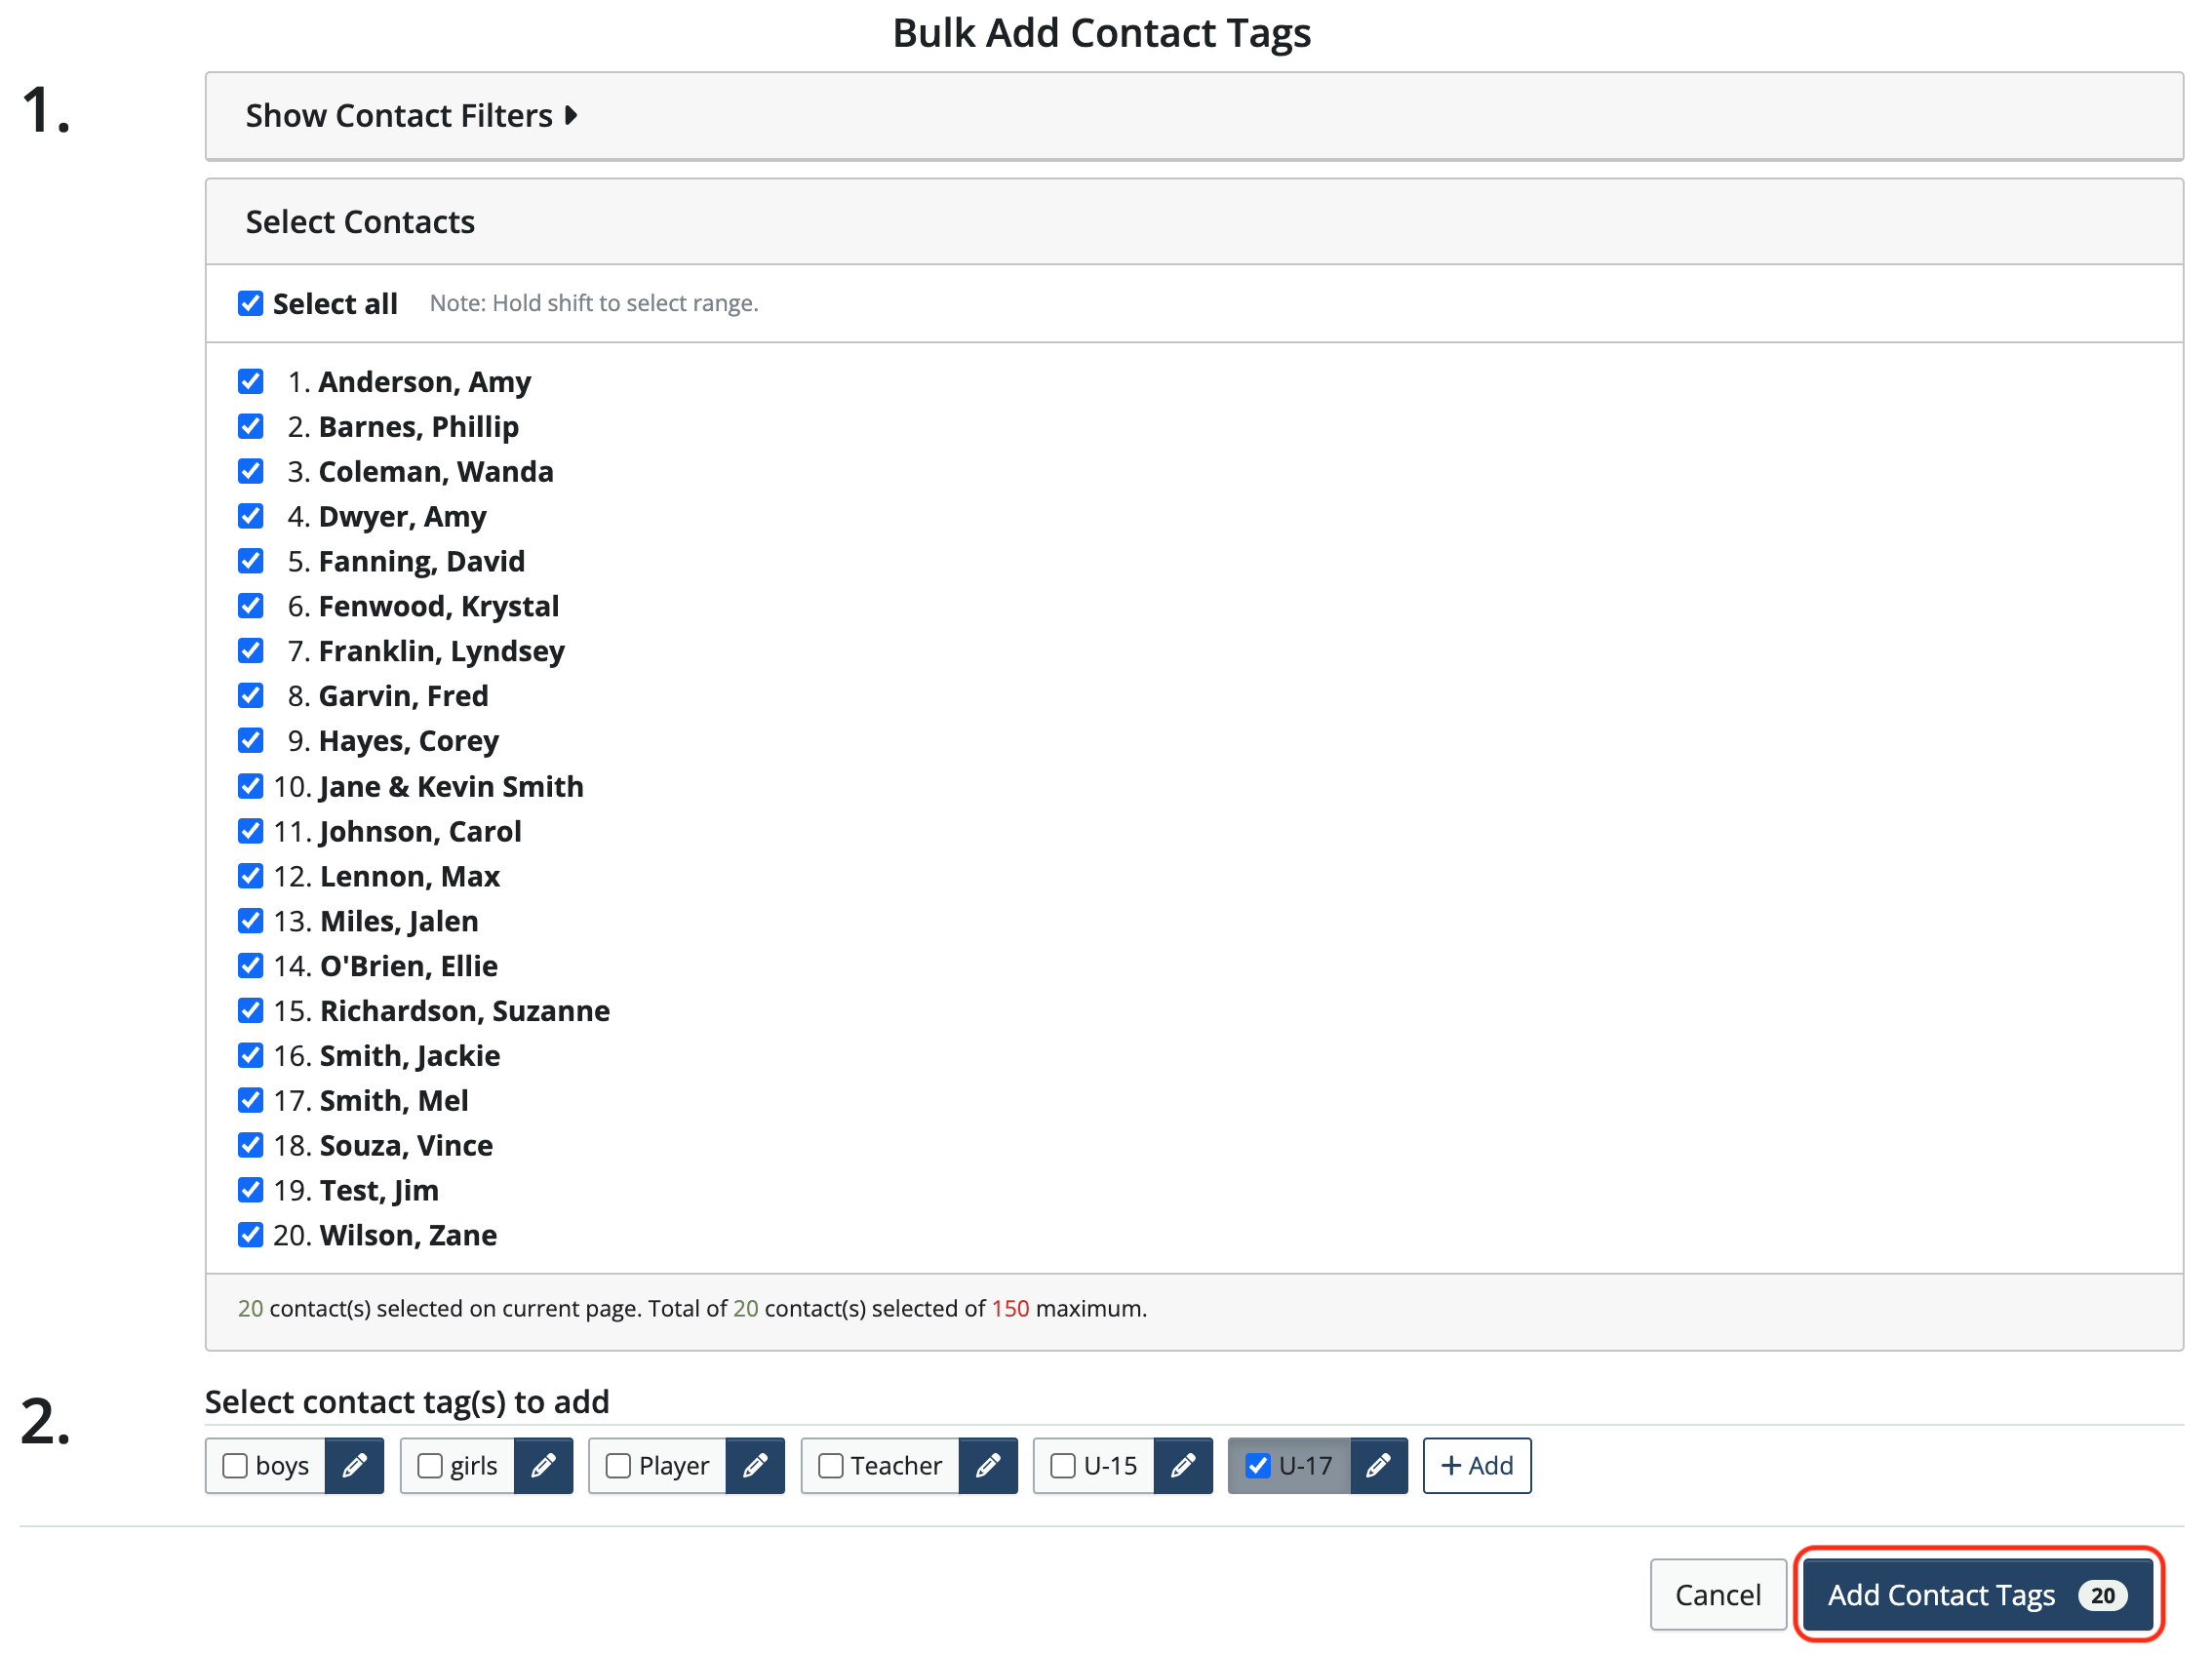Uncheck the U-17 tag checkbox

pyautogui.click(x=1258, y=1466)
